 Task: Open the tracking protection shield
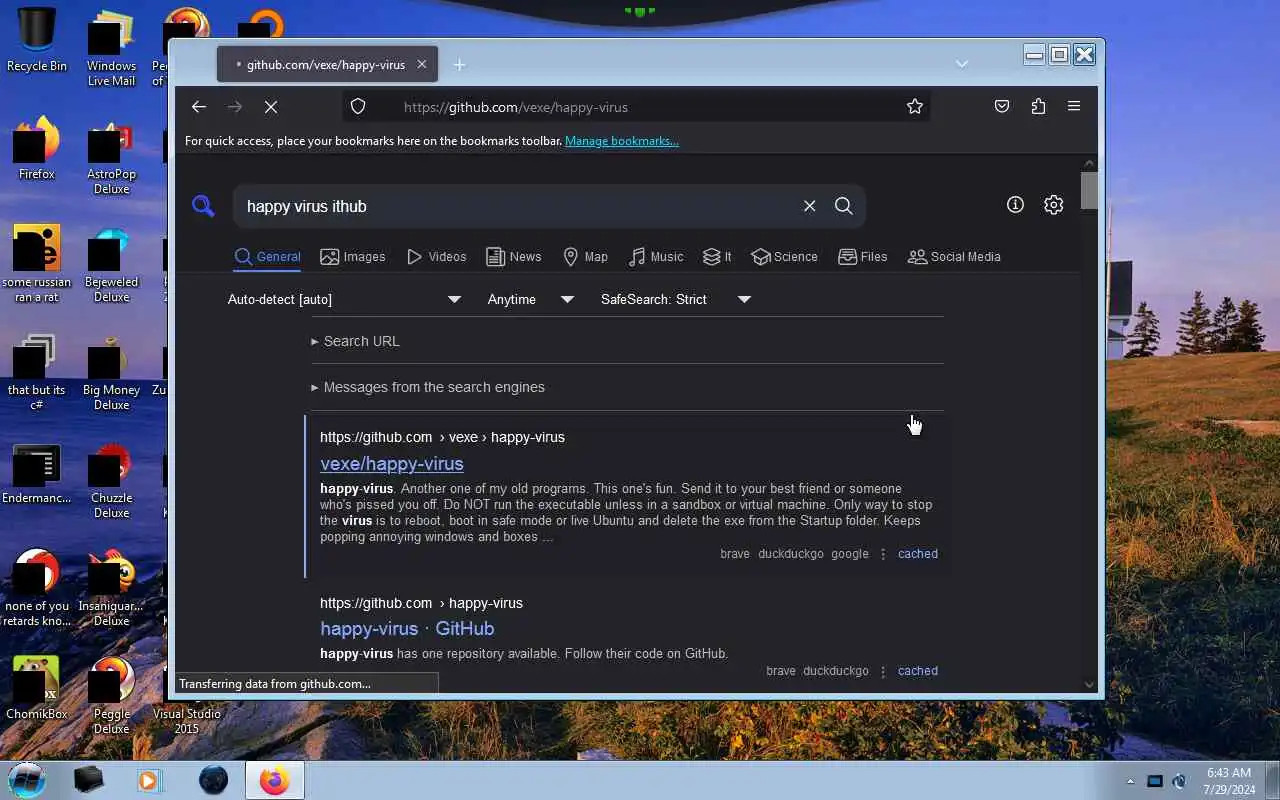(358, 107)
